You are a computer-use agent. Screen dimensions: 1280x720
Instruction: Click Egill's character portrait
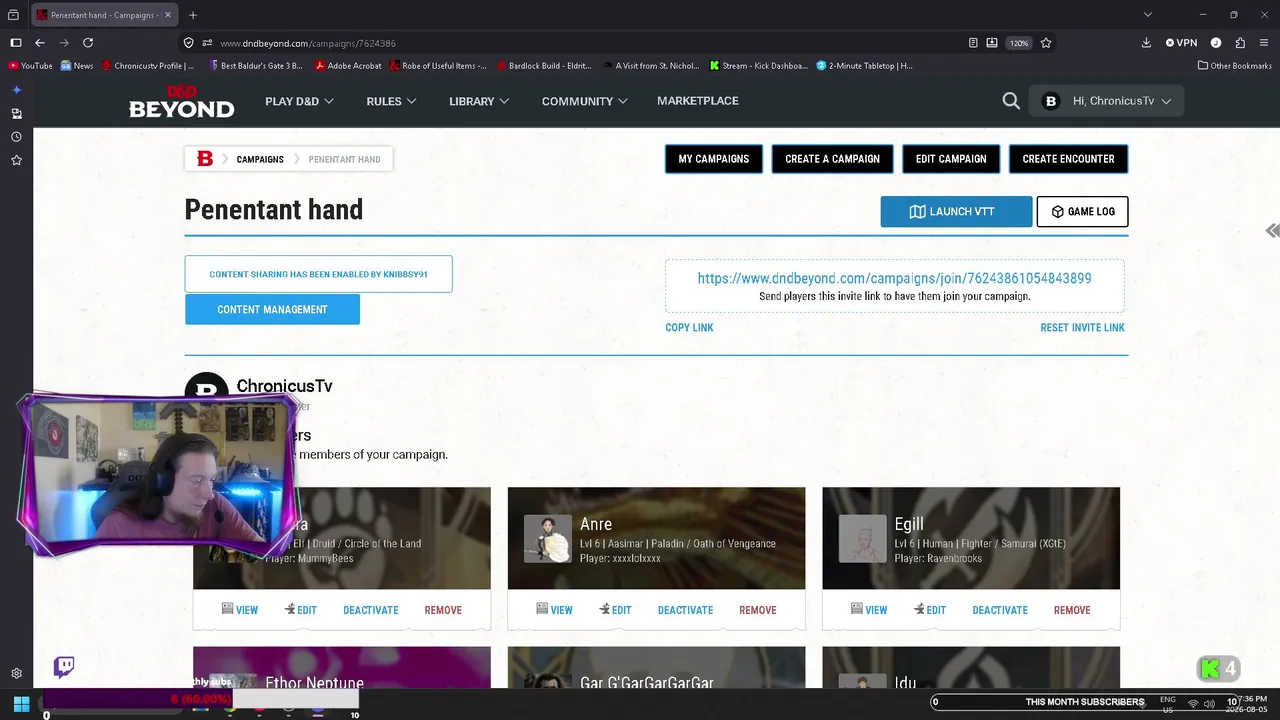(x=863, y=539)
